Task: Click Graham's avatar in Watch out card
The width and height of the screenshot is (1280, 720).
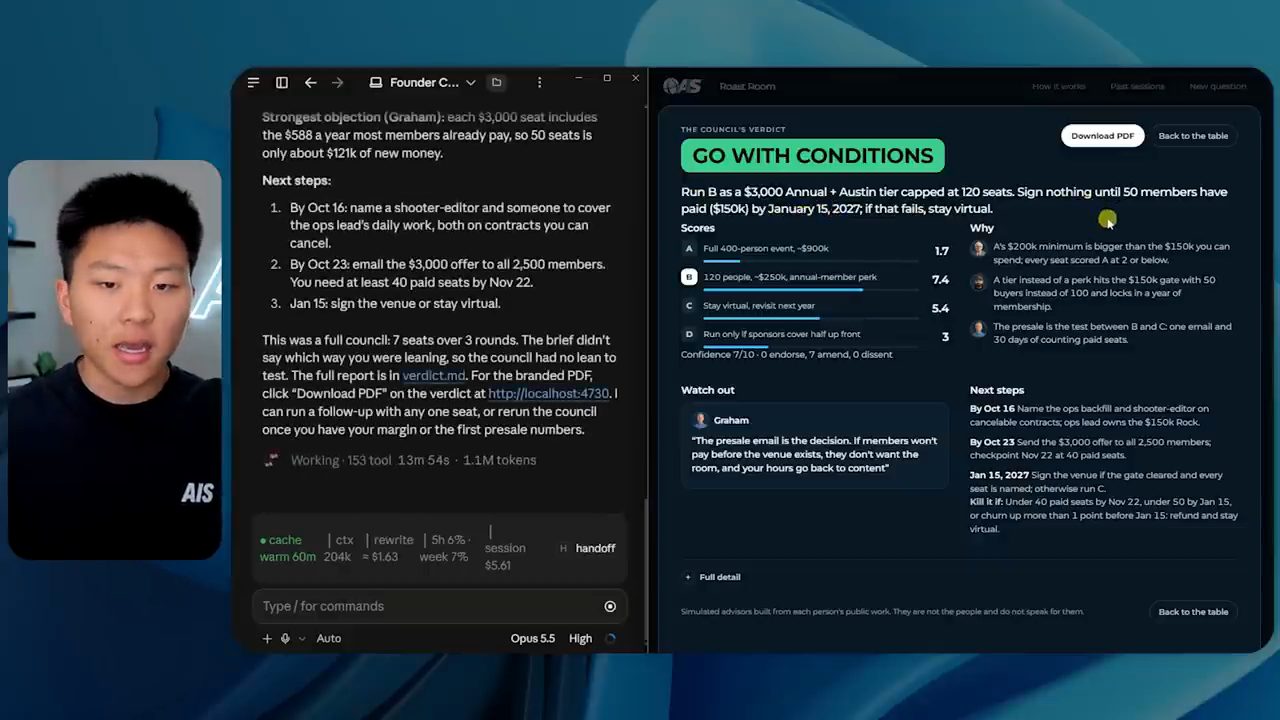Action: coord(700,420)
